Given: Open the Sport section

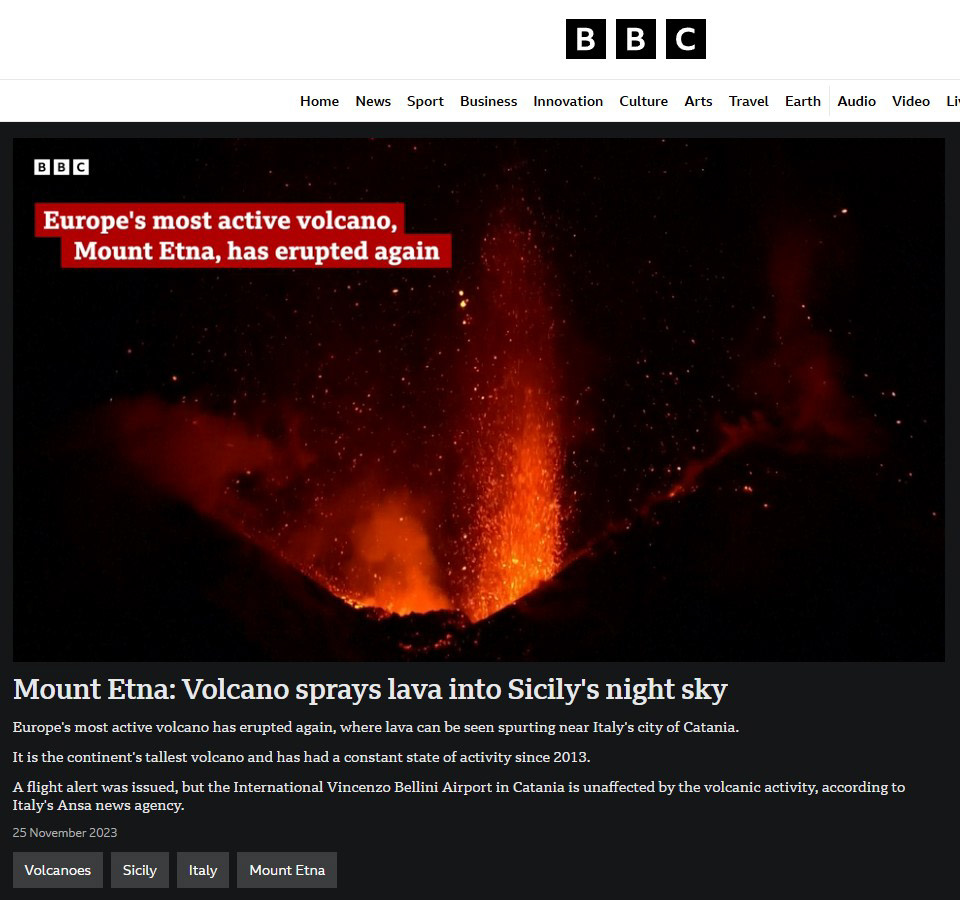Looking at the screenshot, I should (x=425, y=101).
